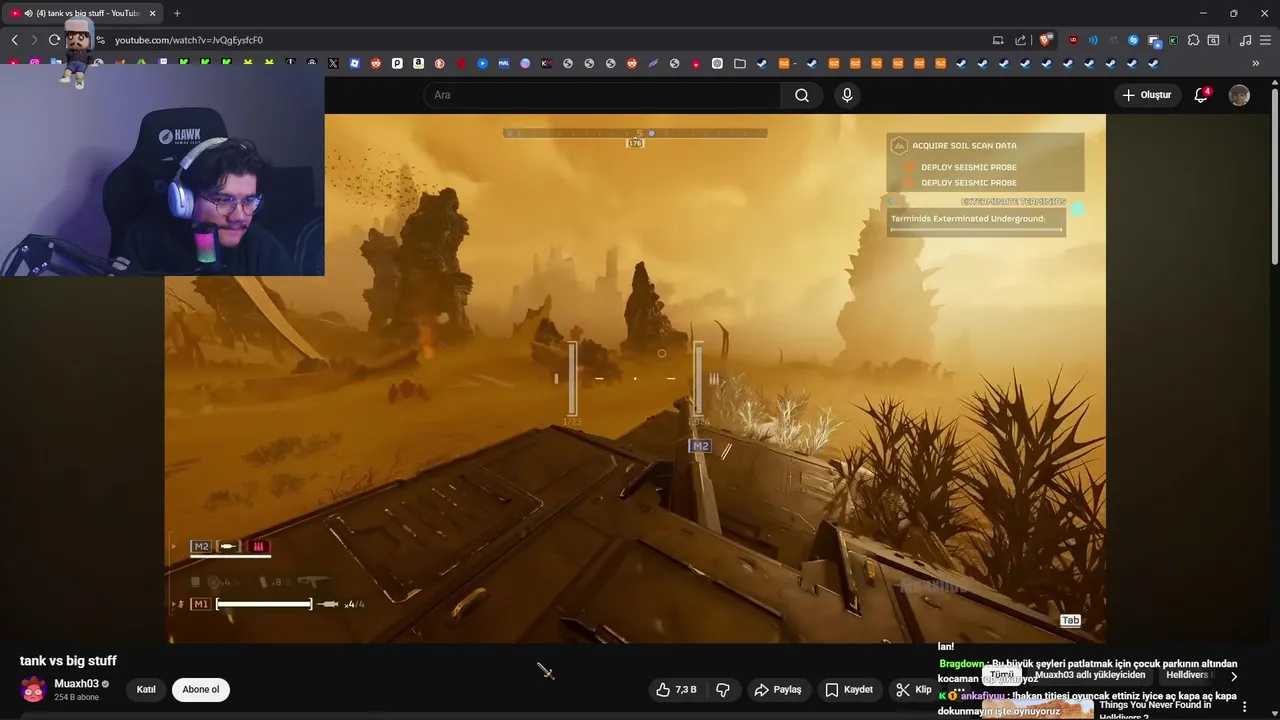1280x720 pixels.
Task: Focus the YouTube Ara search field
Action: click(x=603, y=95)
